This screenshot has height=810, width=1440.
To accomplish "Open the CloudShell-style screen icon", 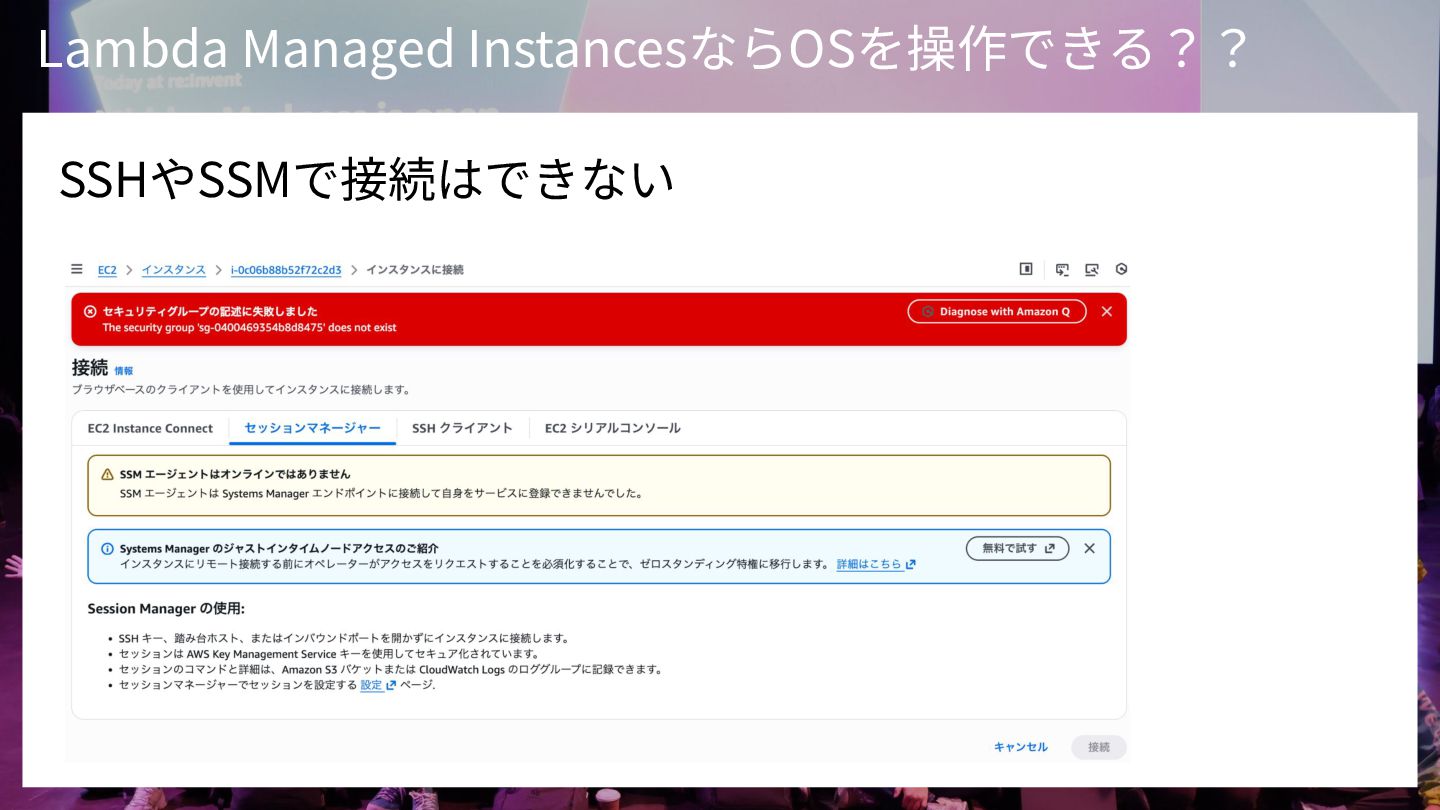I will pyautogui.click(x=1062, y=269).
